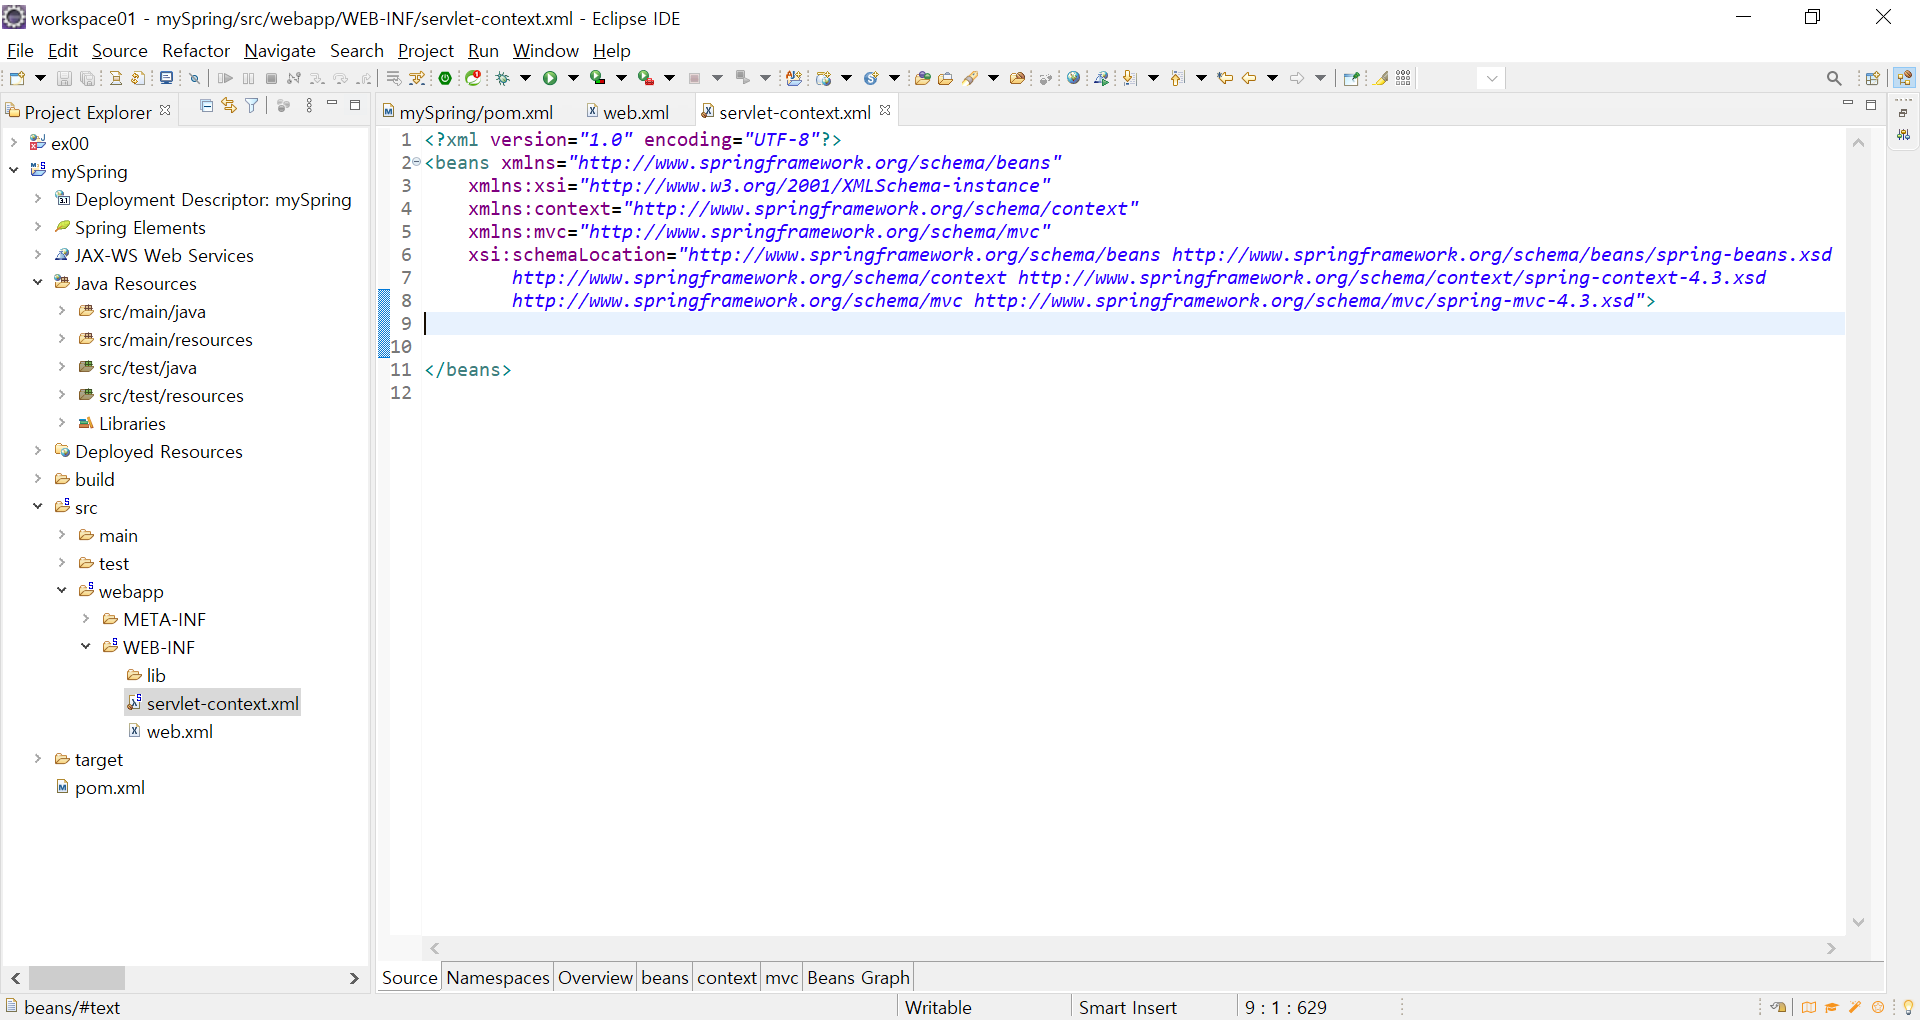The height and width of the screenshot is (1020, 1920).
Task: Maximize the editor area
Action: pyautogui.click(x=1871, y=104)
